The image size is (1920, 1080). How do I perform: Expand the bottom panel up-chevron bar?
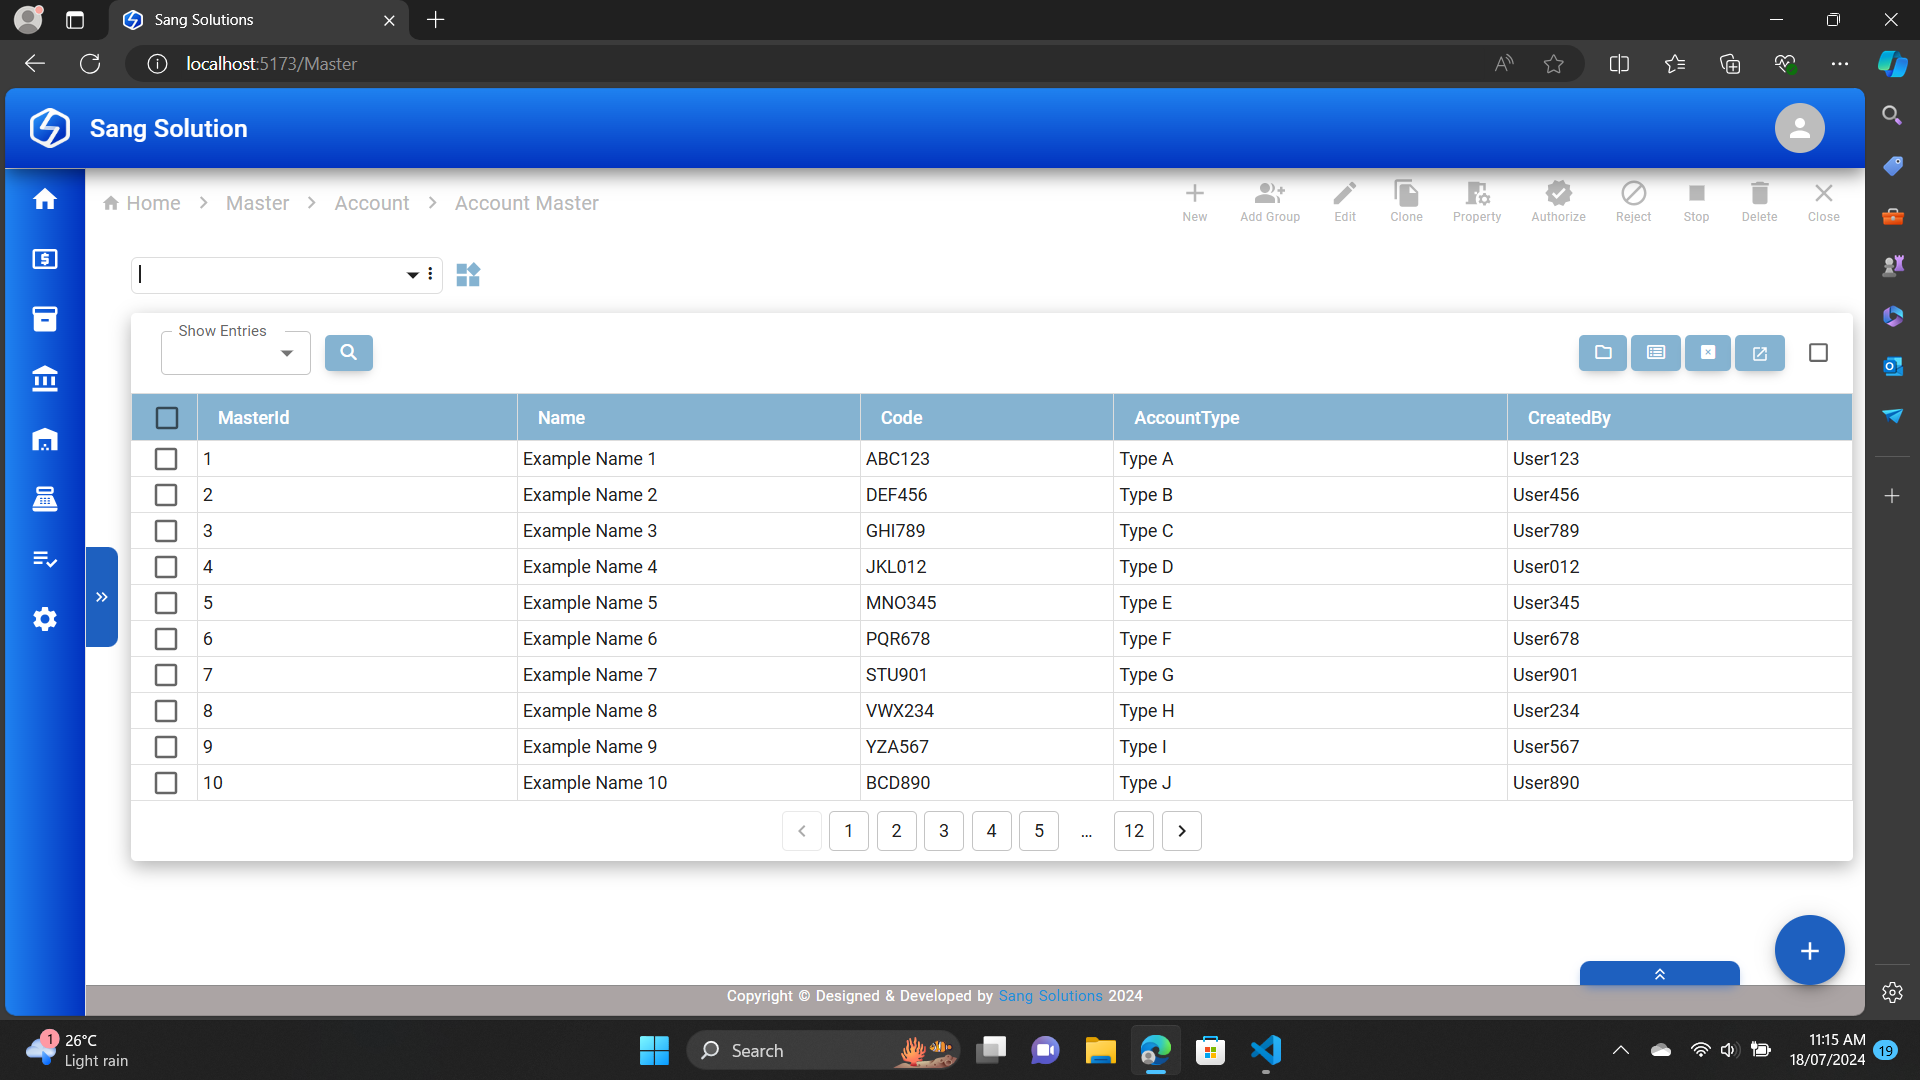click(1659, 974)
